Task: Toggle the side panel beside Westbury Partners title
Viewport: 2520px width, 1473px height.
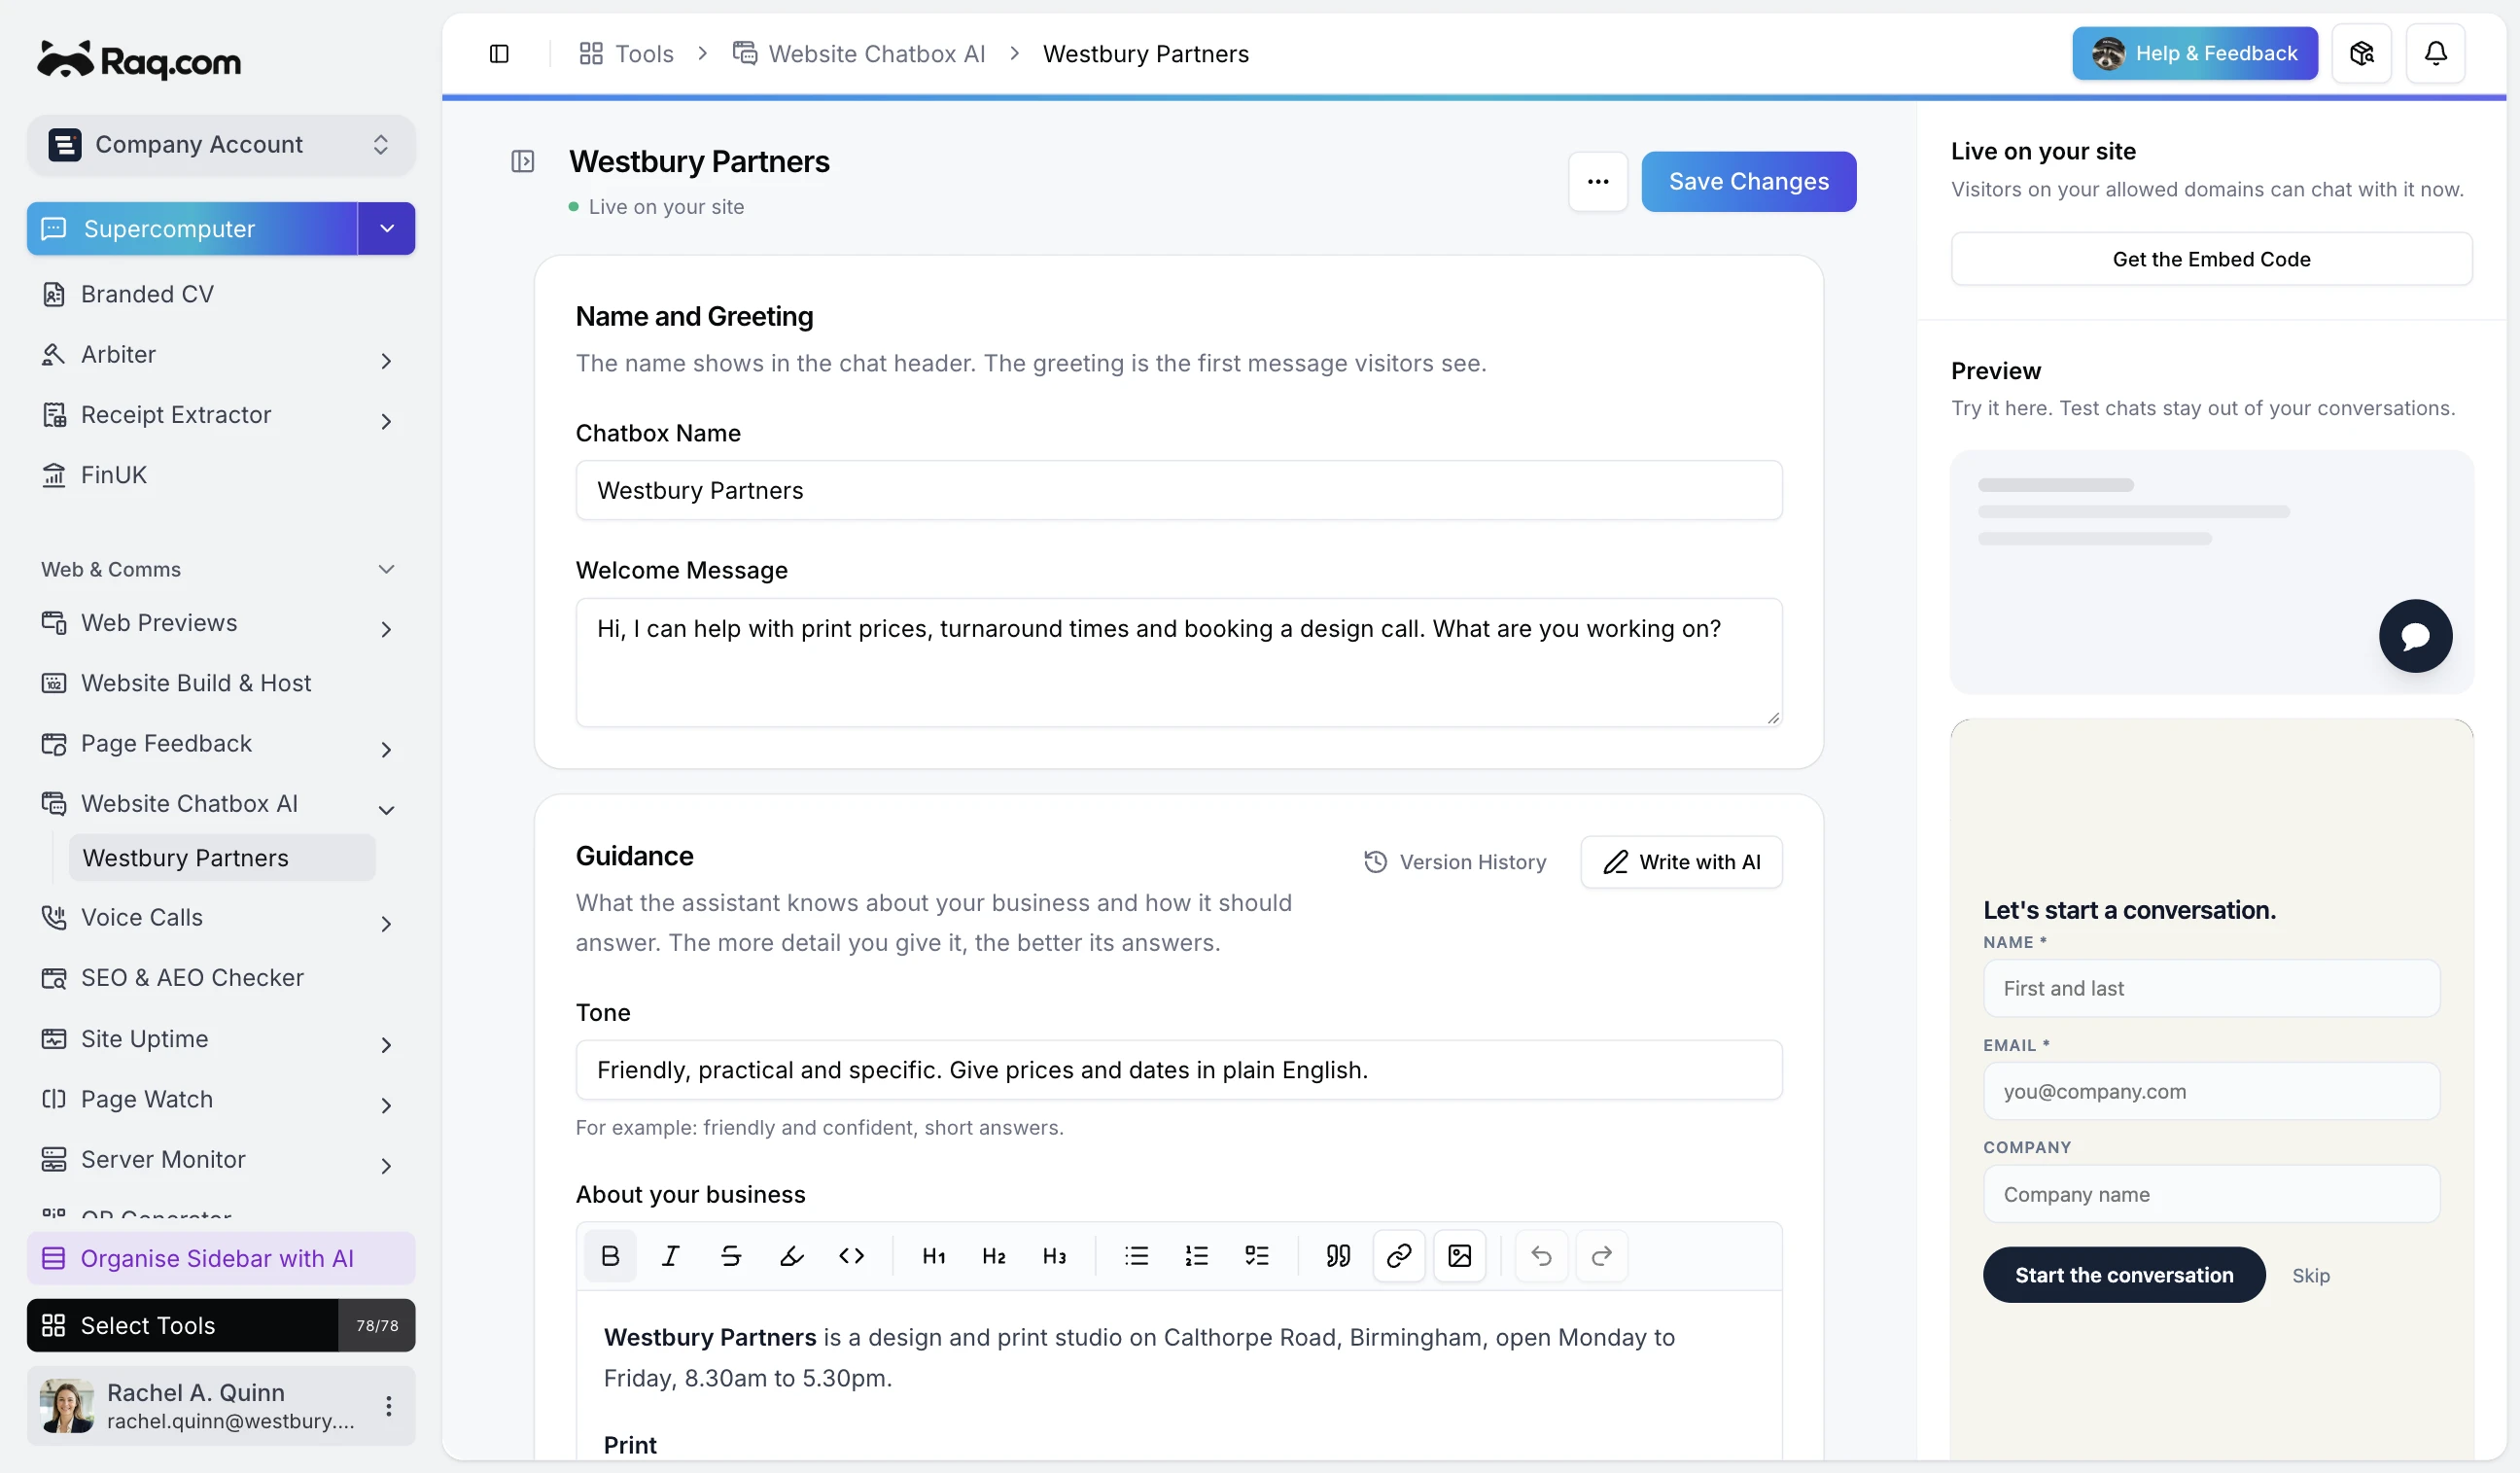Action: [x=523, y=161]
